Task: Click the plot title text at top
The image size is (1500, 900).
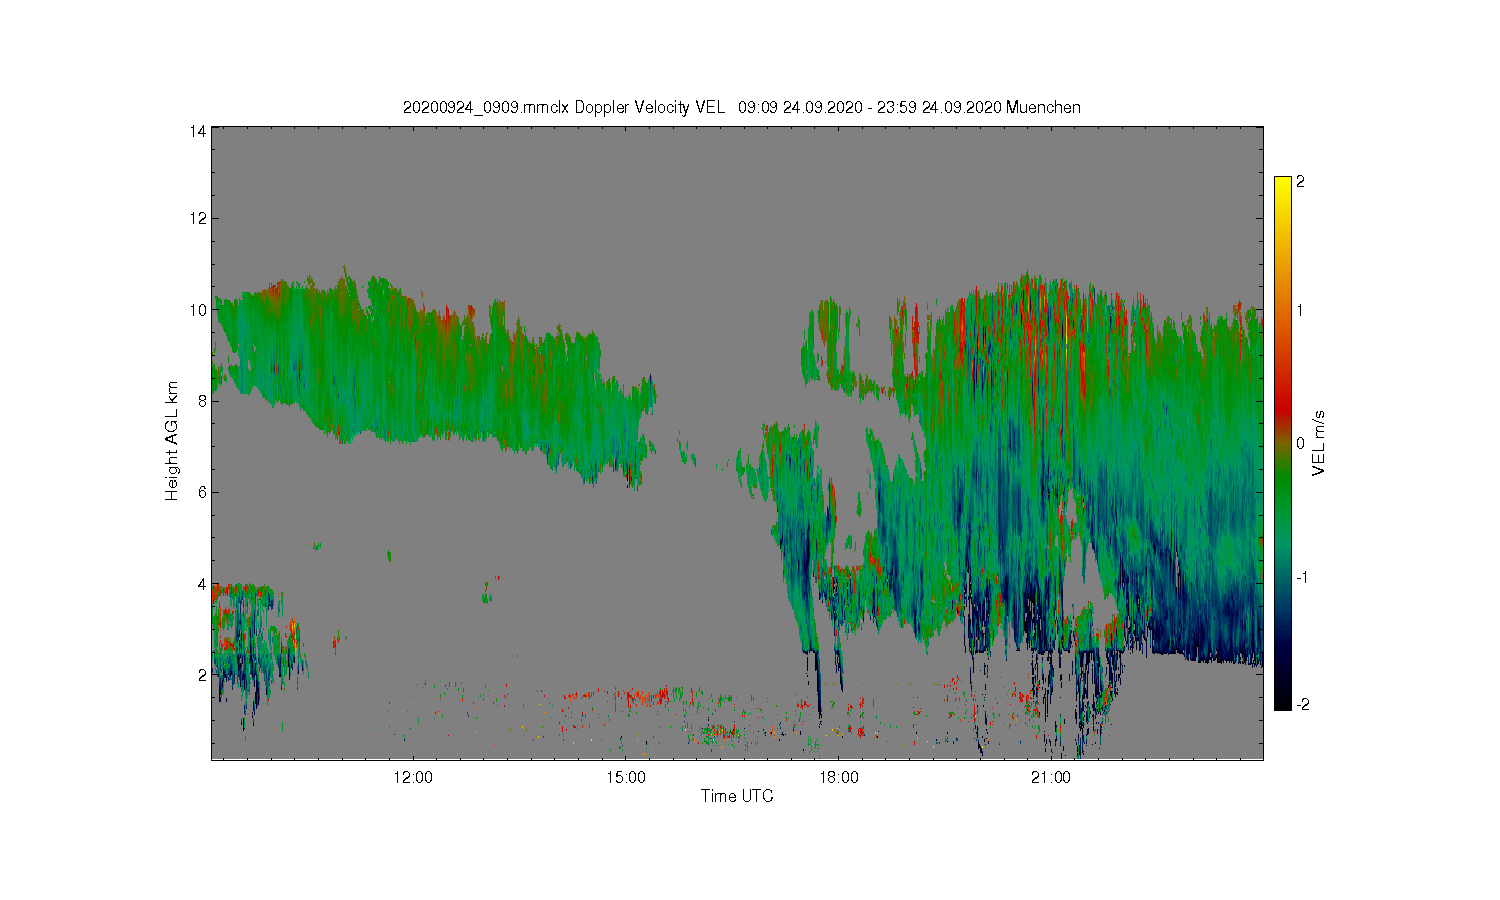Action: click(741, 107)
